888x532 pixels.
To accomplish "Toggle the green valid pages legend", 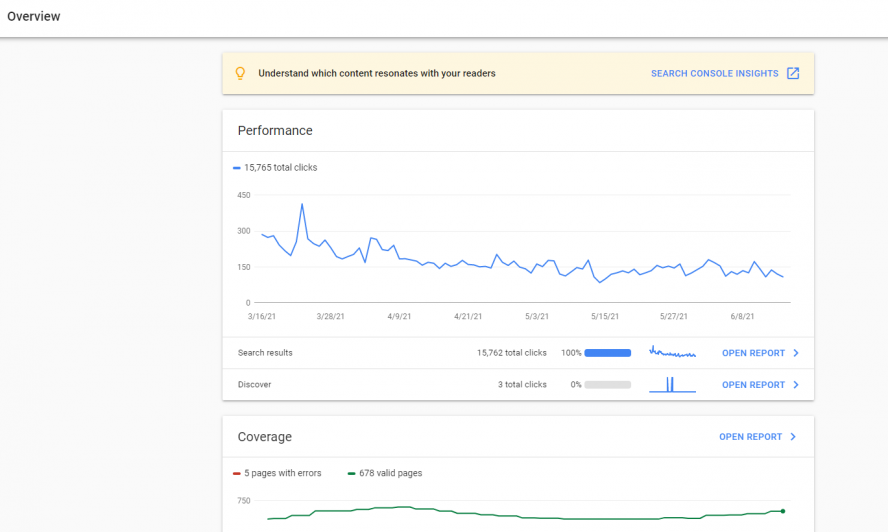I will [x=351, y=473].
